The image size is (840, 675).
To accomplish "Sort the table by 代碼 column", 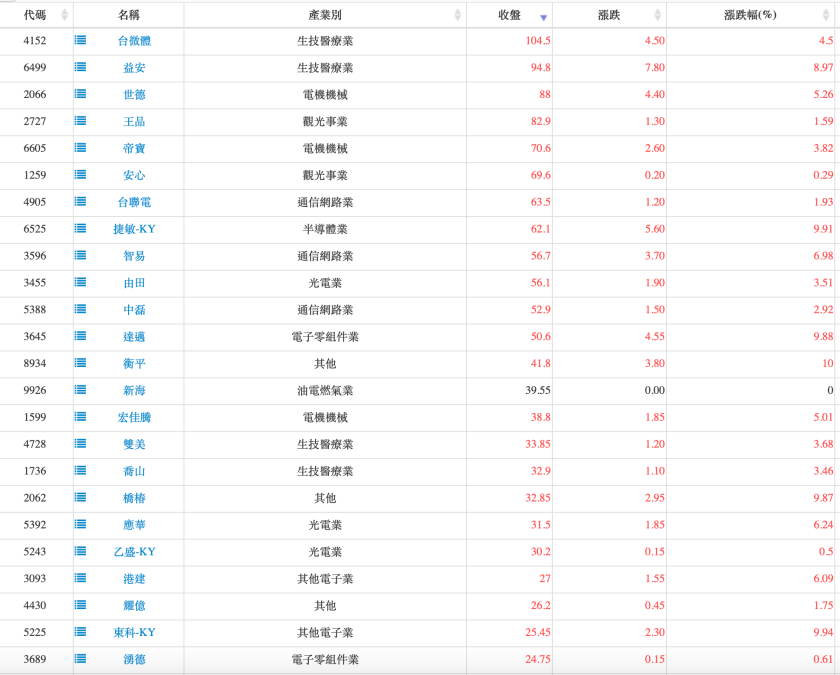I will [x=36, y=15].
